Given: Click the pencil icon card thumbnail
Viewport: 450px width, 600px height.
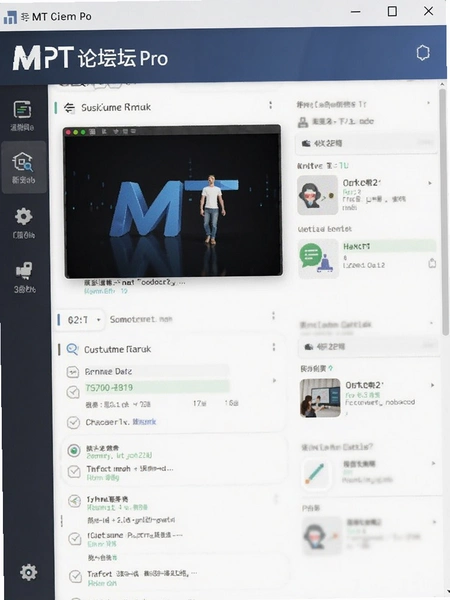Looking at the screenshot, I should (x=316, y=474).
